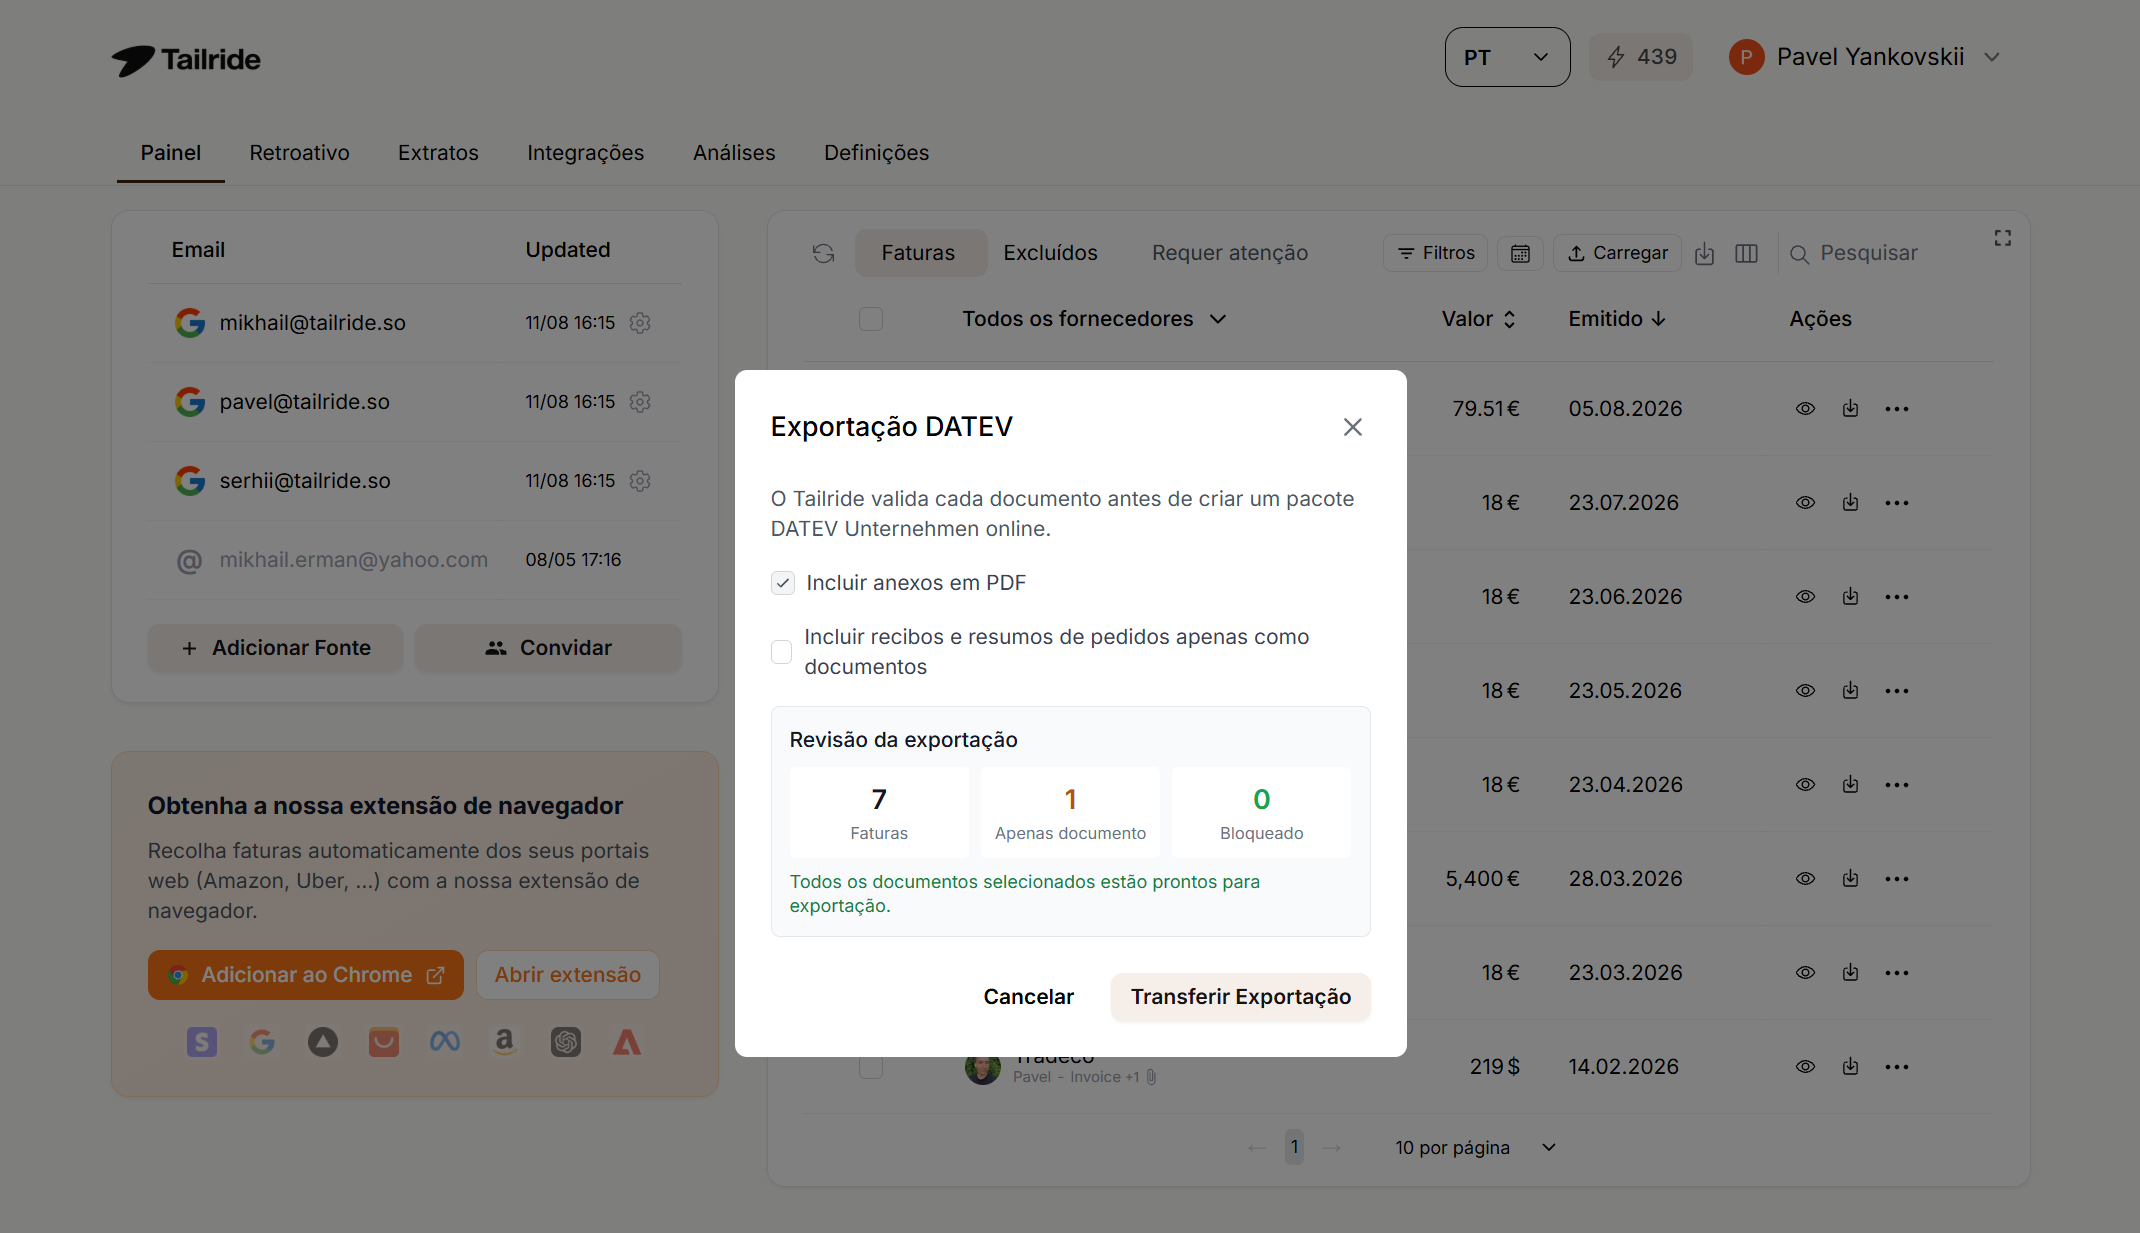Screen dimensions: 2140x1233
Task: Click the Convidar button
Action: click(x=548, y=648)
